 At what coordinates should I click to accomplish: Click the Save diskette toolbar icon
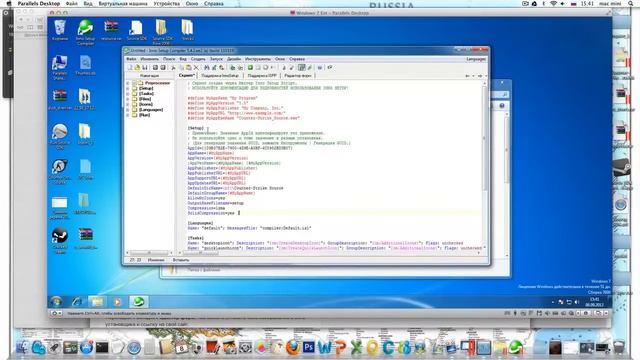coord(145,67)
